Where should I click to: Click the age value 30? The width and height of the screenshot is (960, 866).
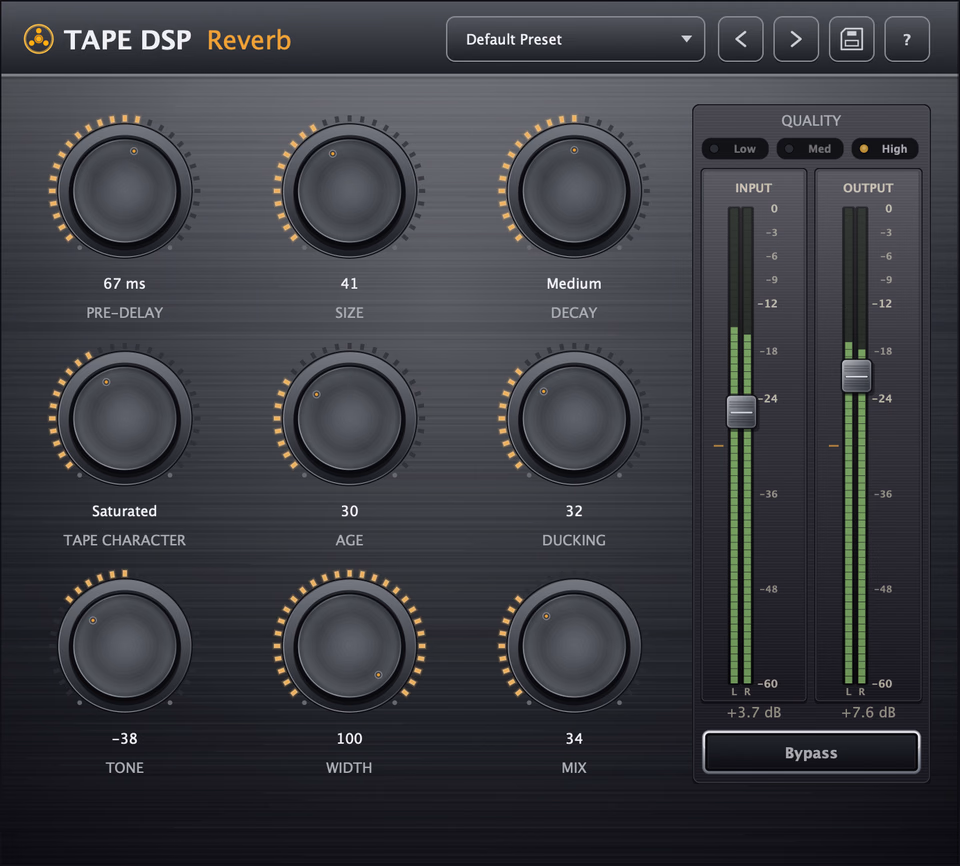(350, 511)
